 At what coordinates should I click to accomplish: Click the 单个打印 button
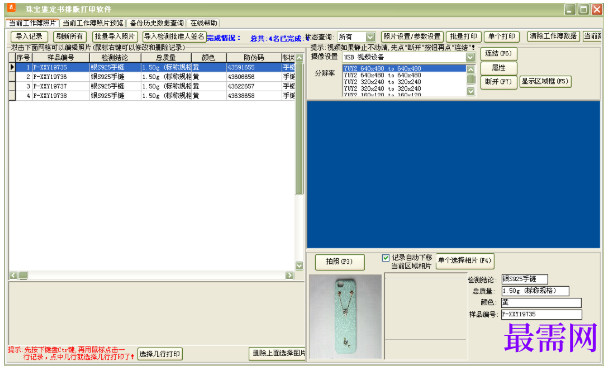point(502,37)
